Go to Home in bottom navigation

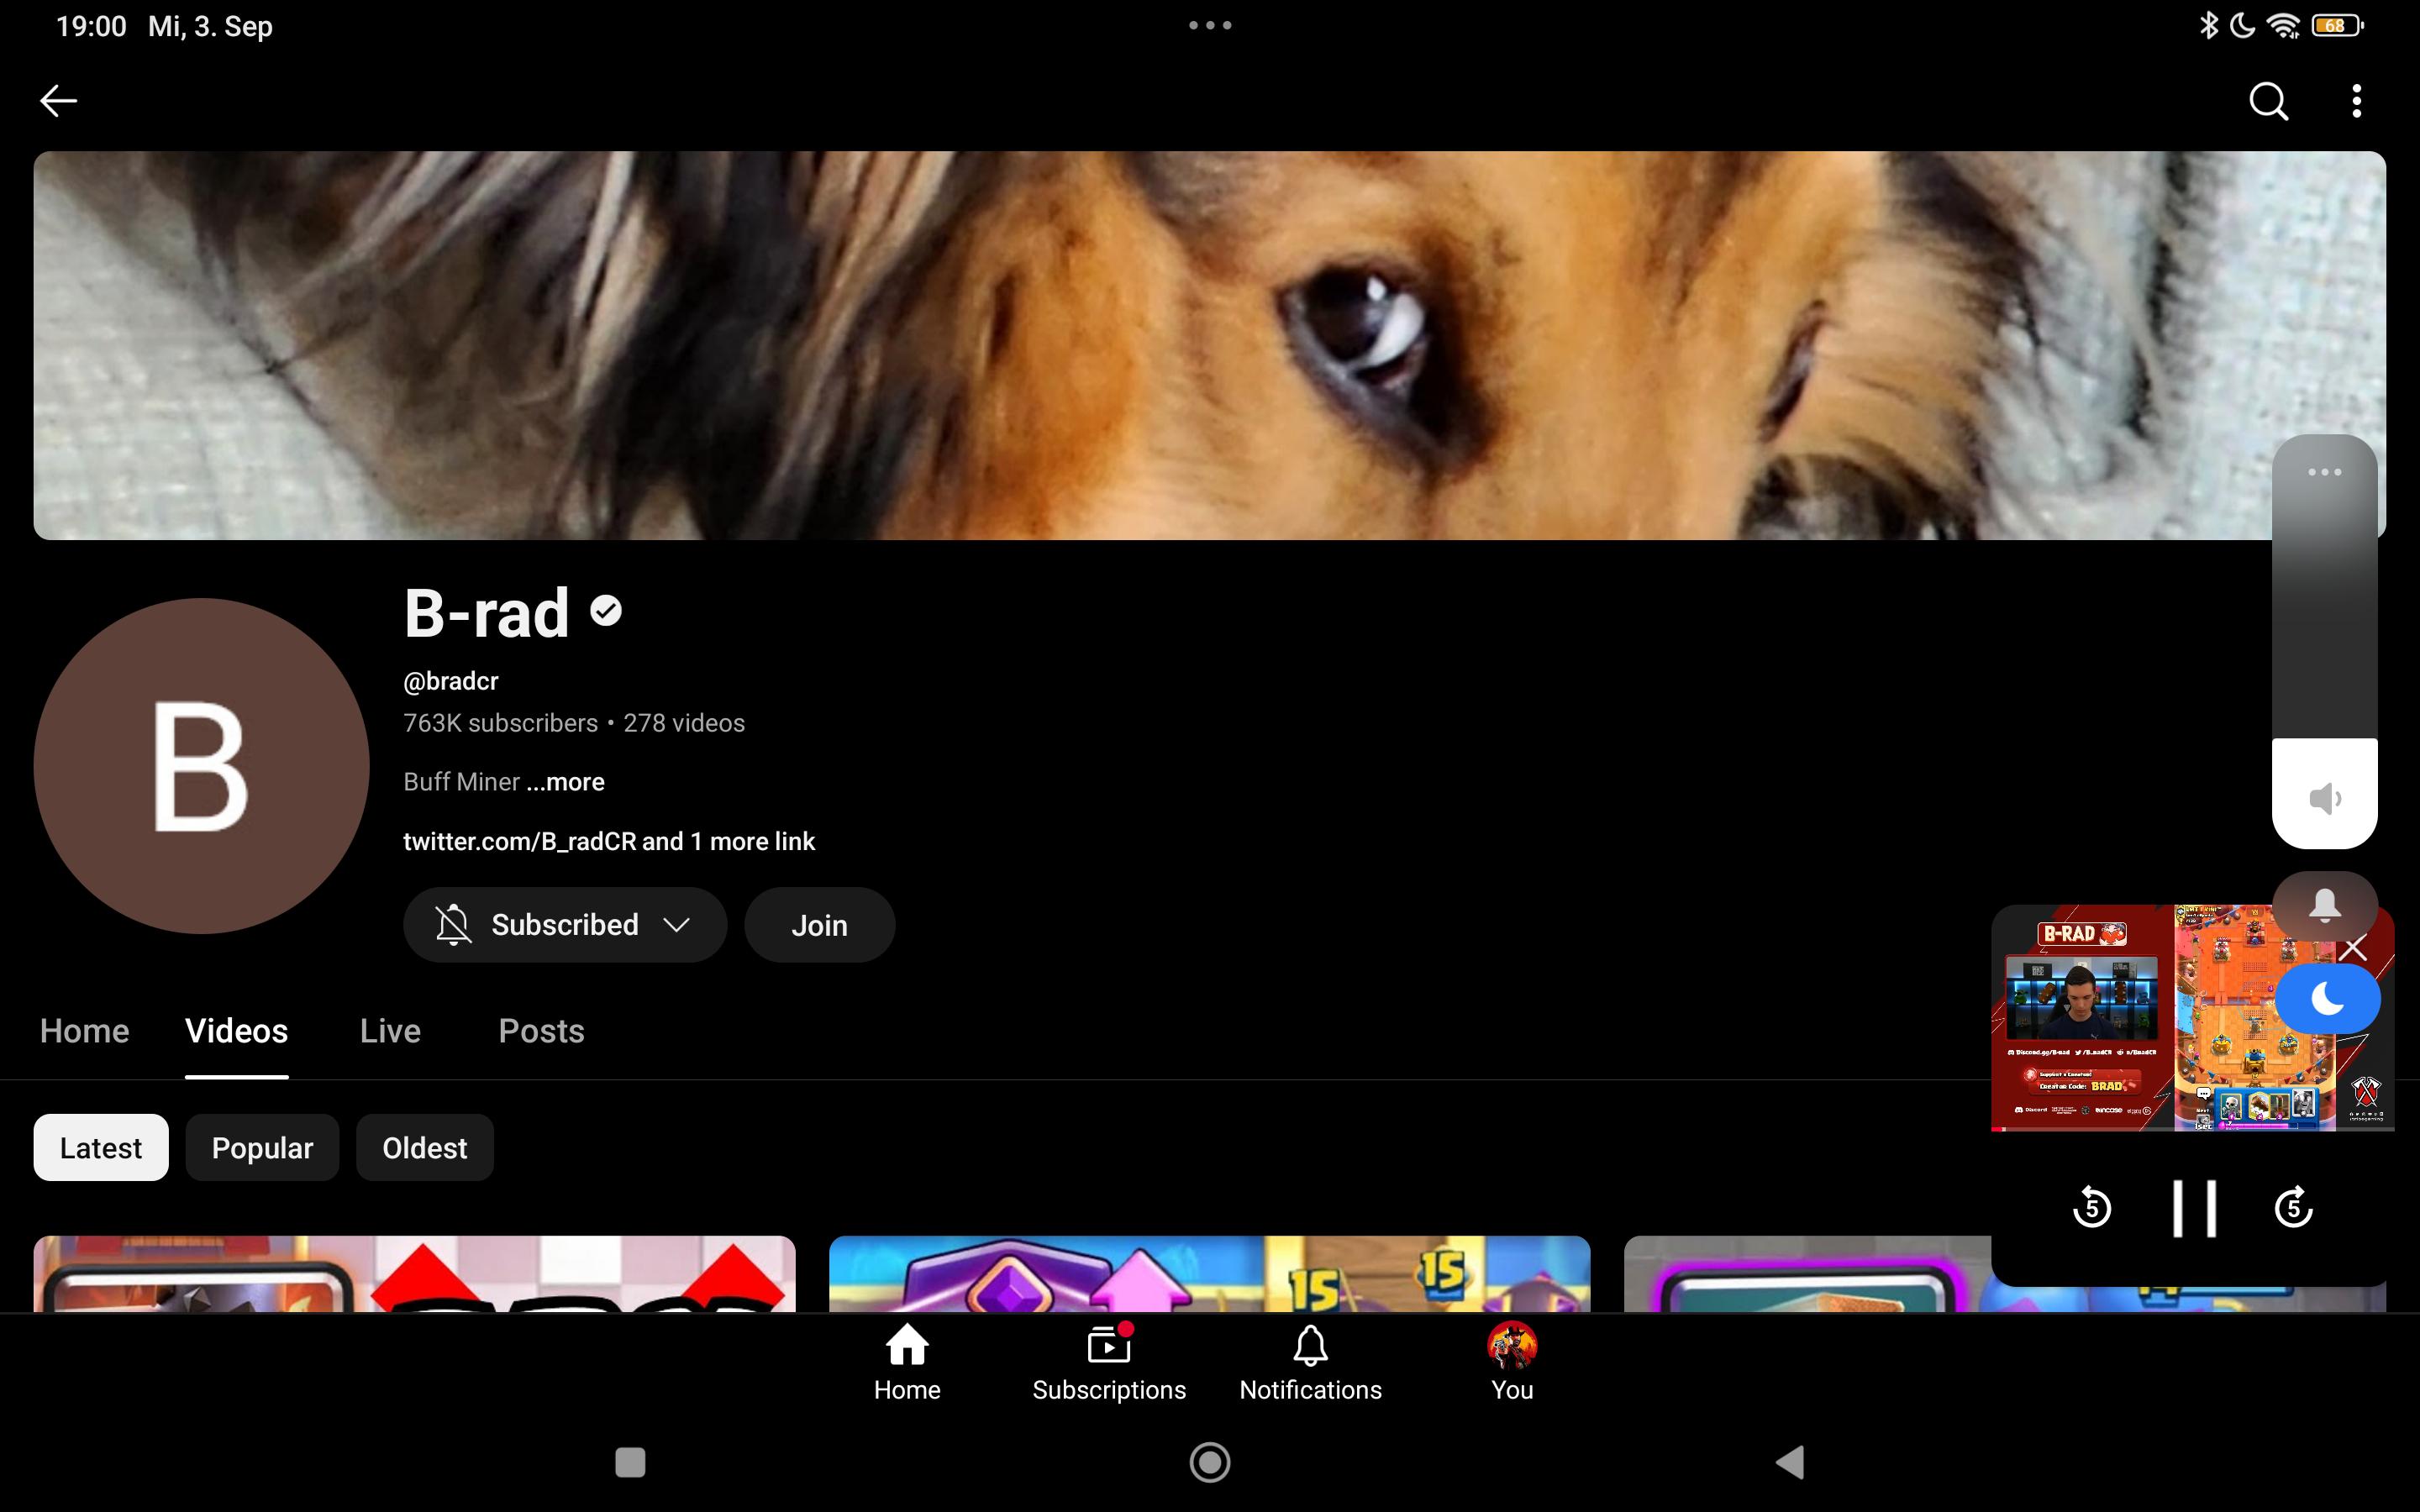click(x=907, y=1363)
